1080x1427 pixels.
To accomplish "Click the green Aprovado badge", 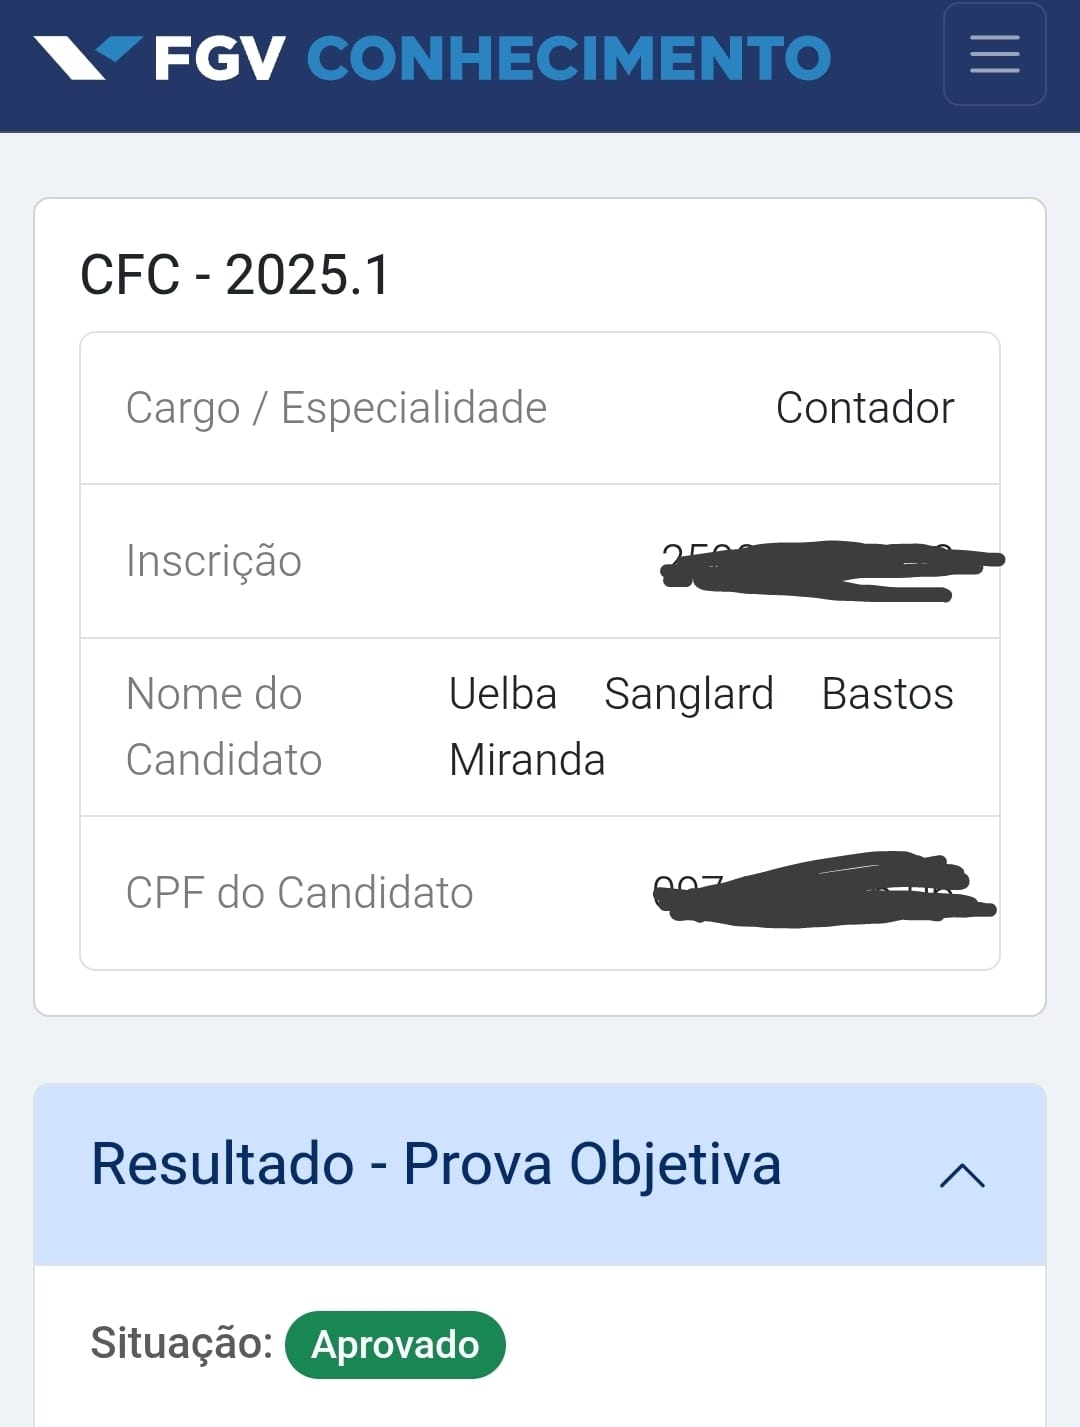I will click(395, 1345).
